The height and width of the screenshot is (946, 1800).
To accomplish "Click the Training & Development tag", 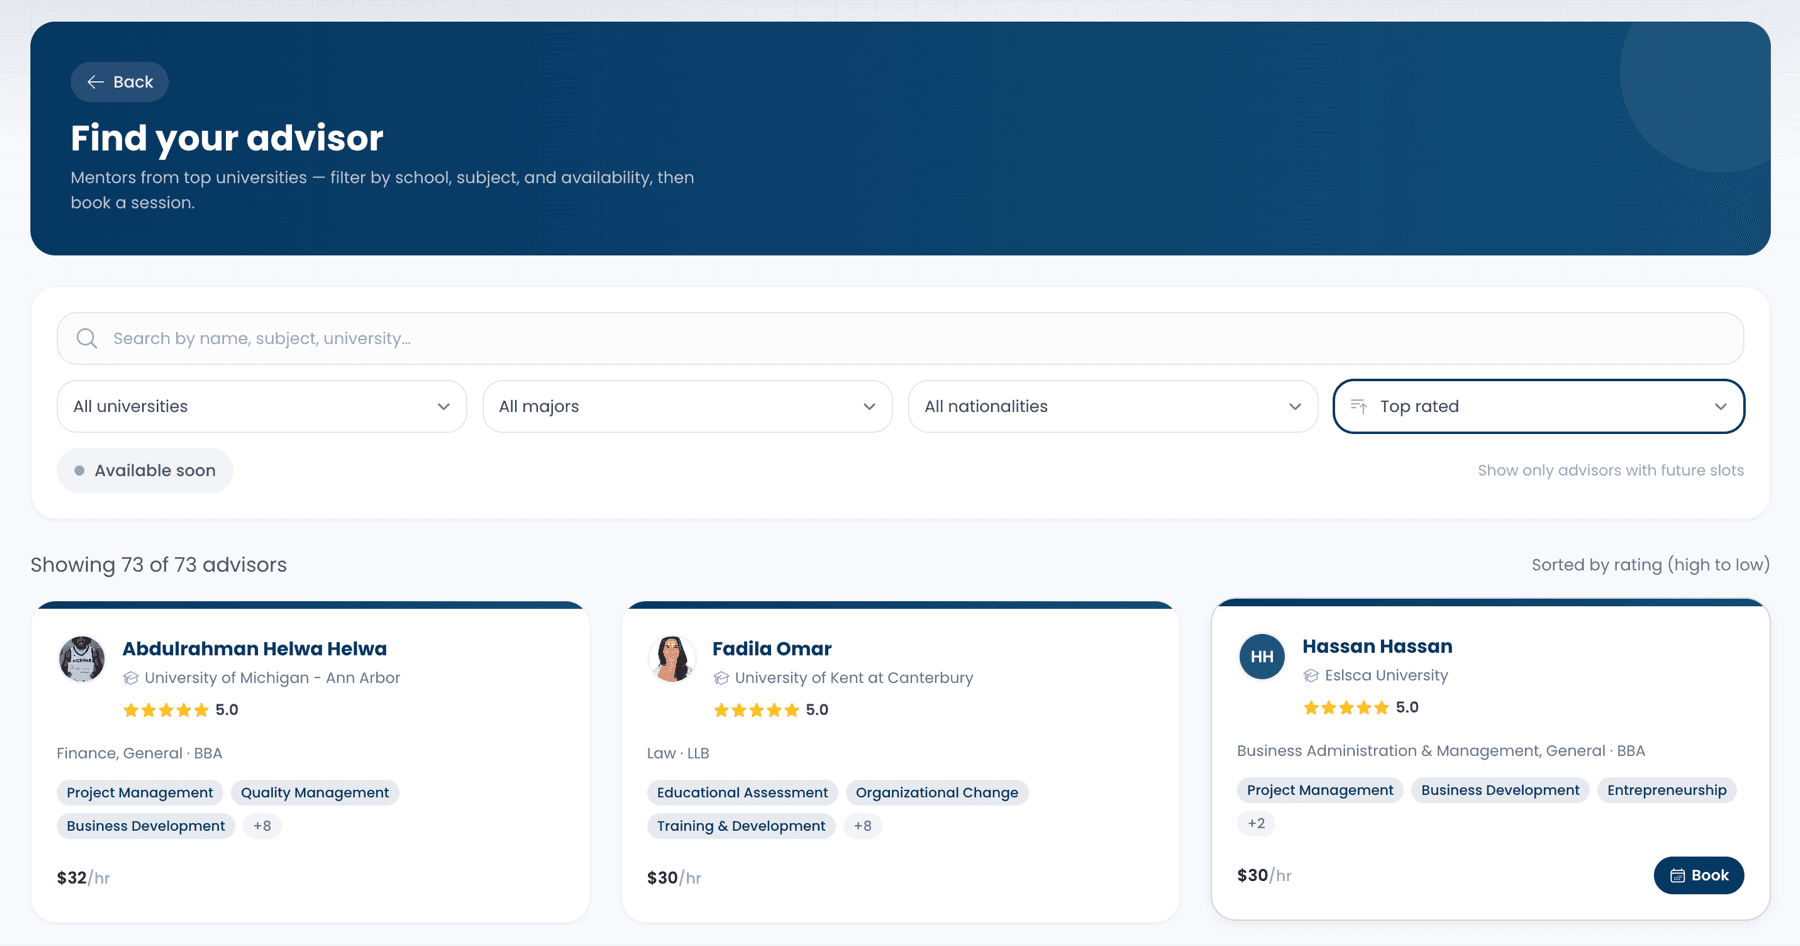I will (741, 826).
